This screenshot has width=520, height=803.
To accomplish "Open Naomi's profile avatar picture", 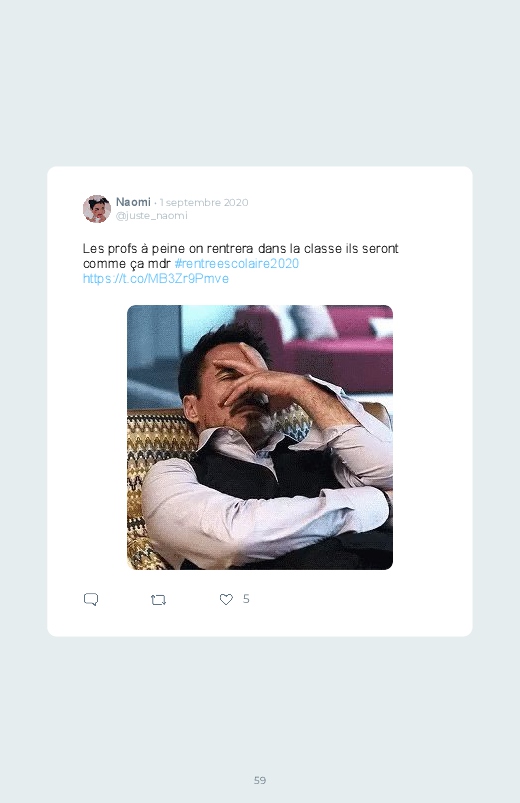I will click(x=97, y=208).
